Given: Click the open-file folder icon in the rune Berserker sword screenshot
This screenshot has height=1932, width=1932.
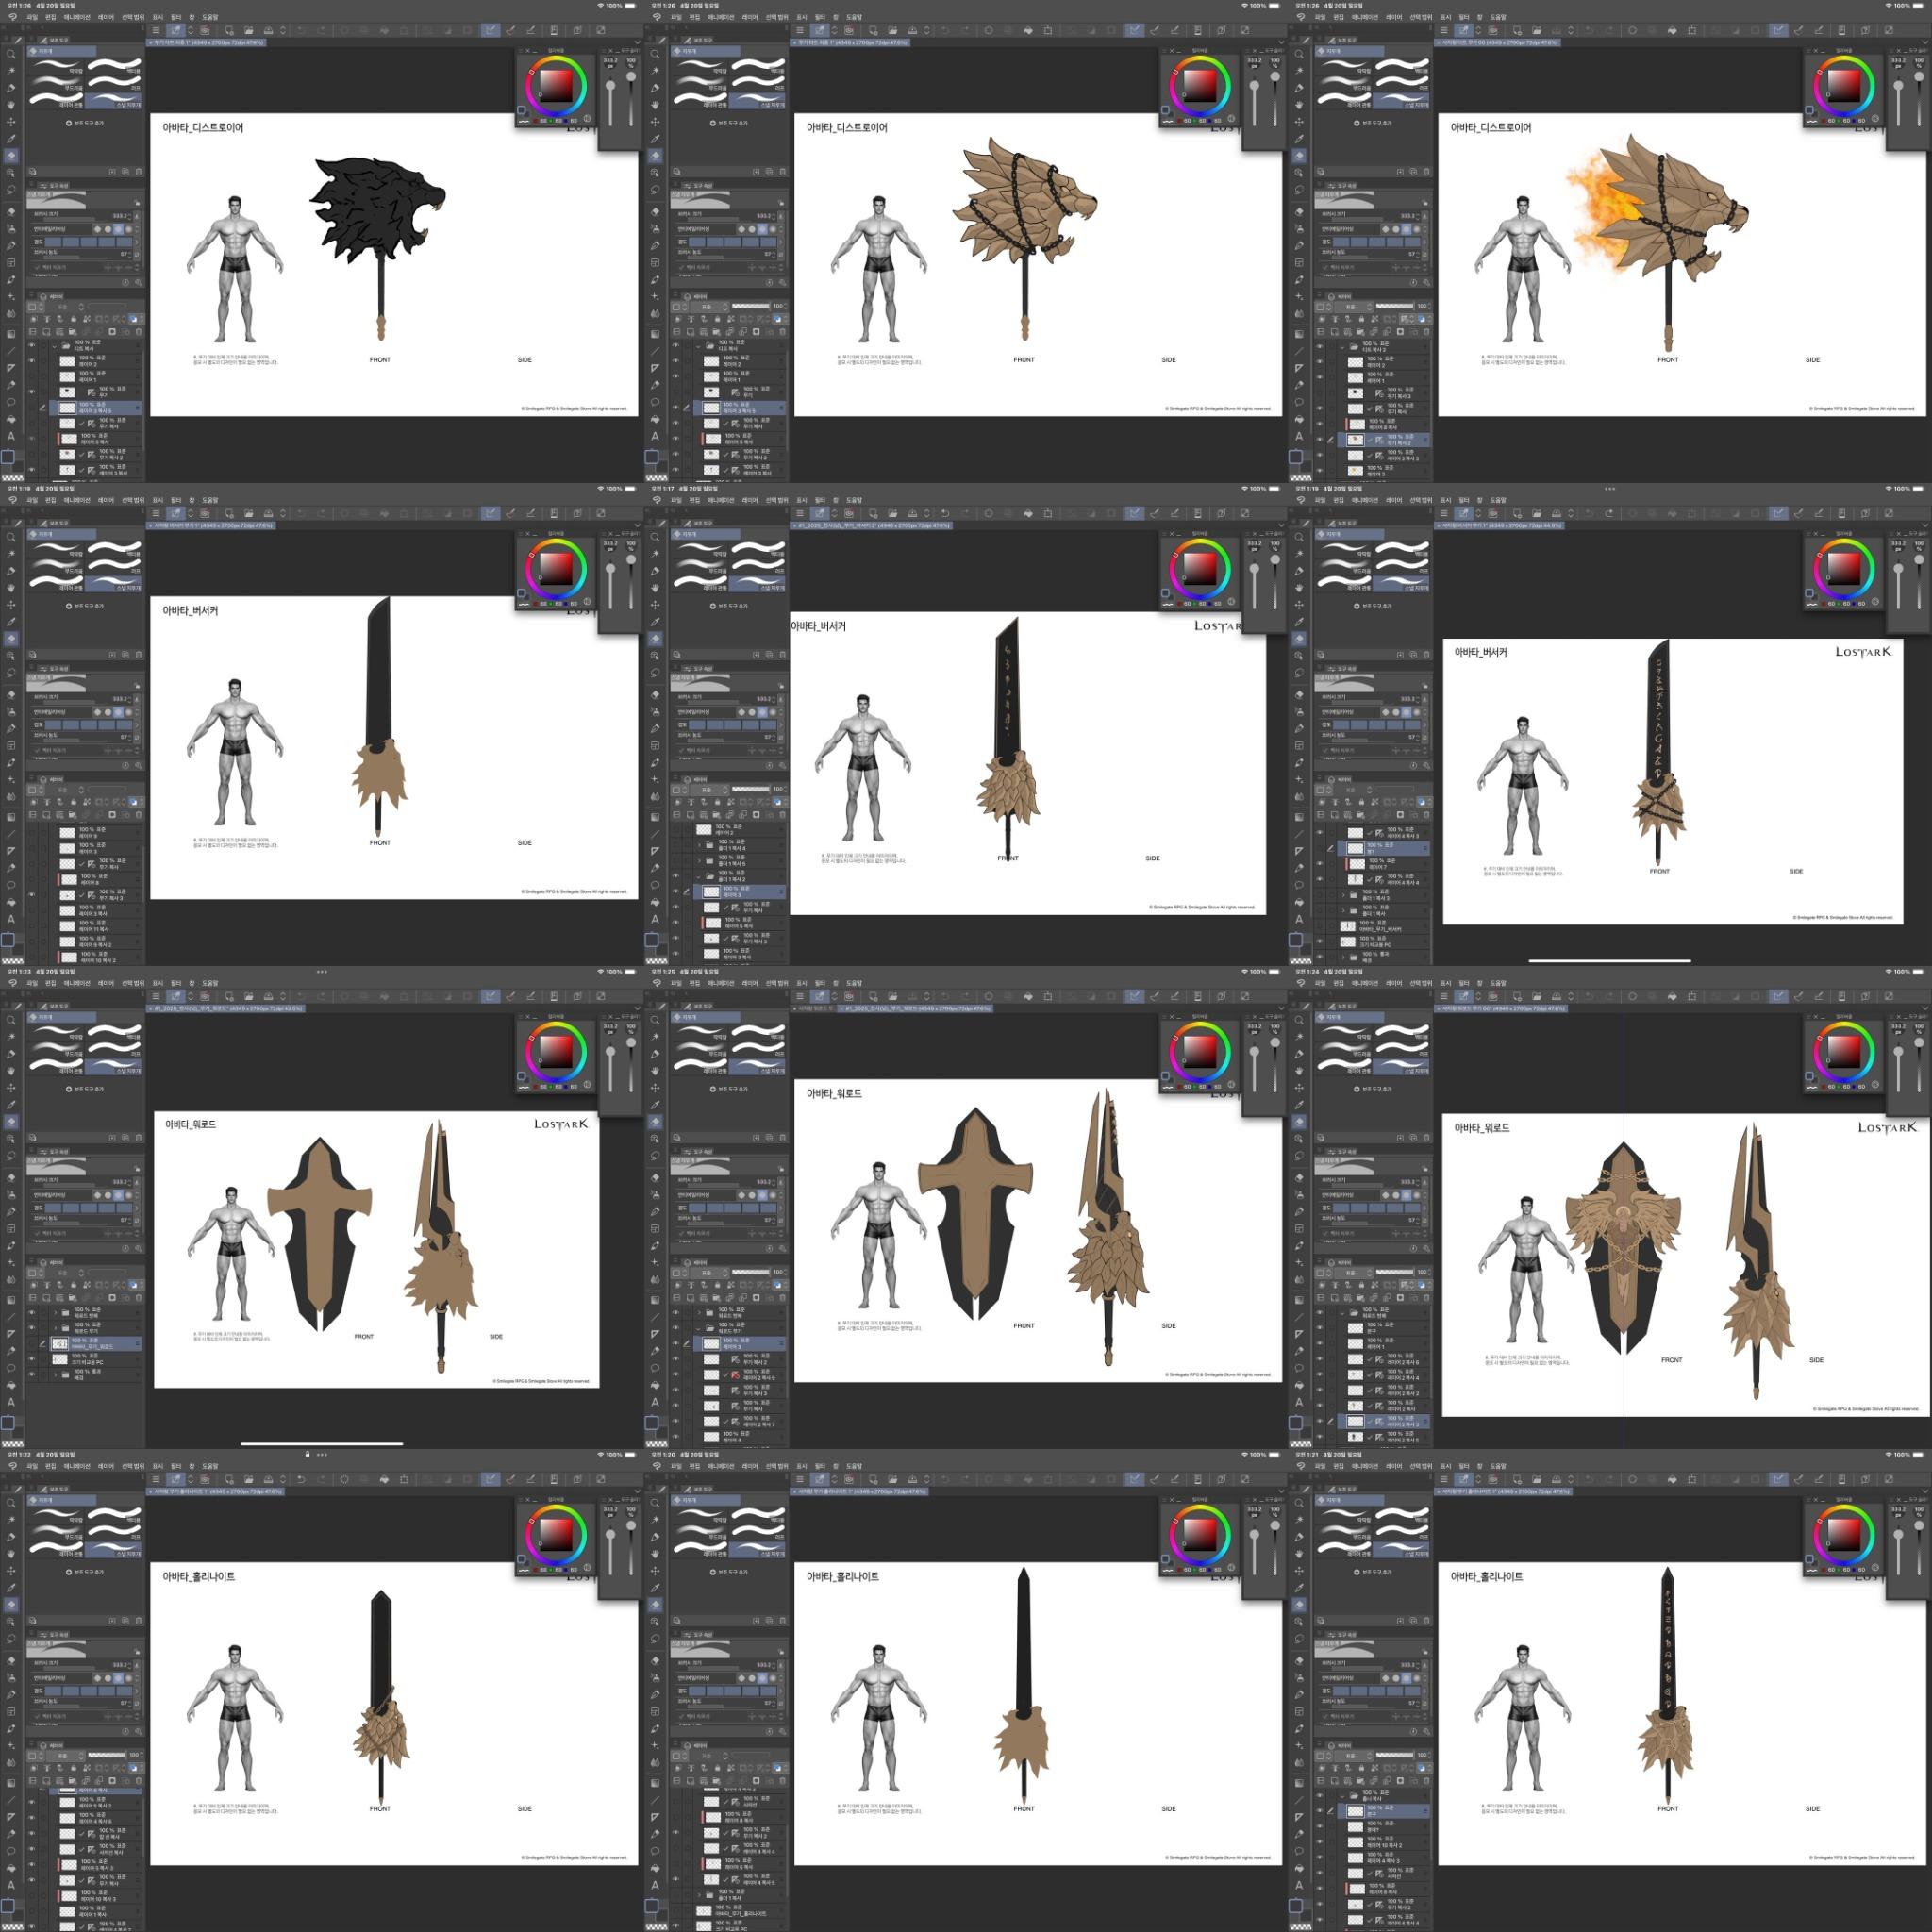Looking at the screenshot, I should coord(1537,513).
